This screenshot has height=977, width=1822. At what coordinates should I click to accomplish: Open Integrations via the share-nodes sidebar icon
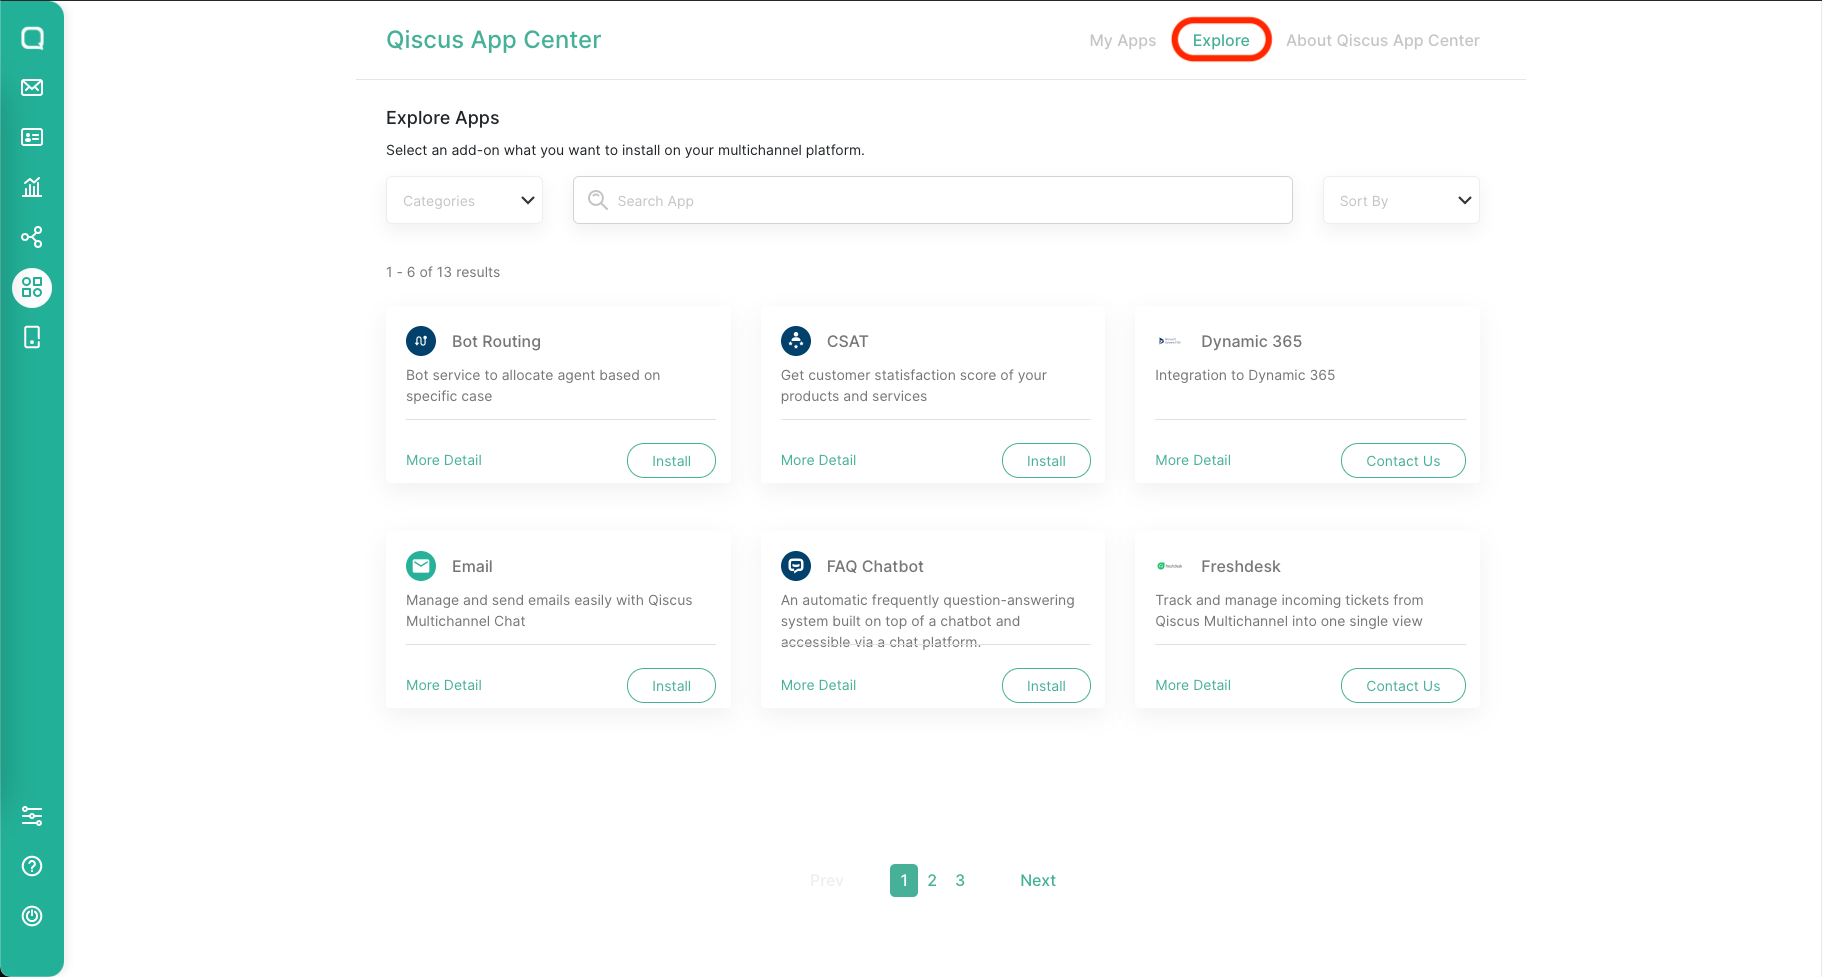[x=32, y=237]
